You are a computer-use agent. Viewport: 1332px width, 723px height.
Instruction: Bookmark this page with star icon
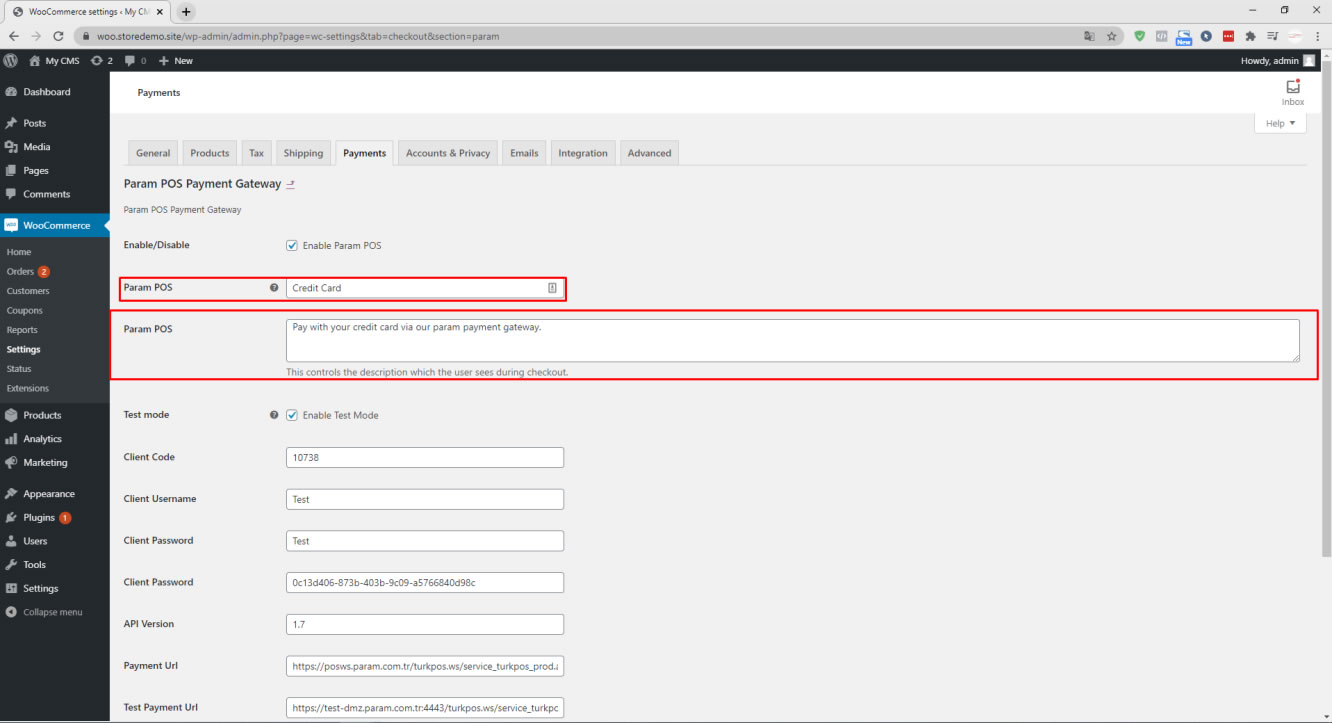point(1112,36)
